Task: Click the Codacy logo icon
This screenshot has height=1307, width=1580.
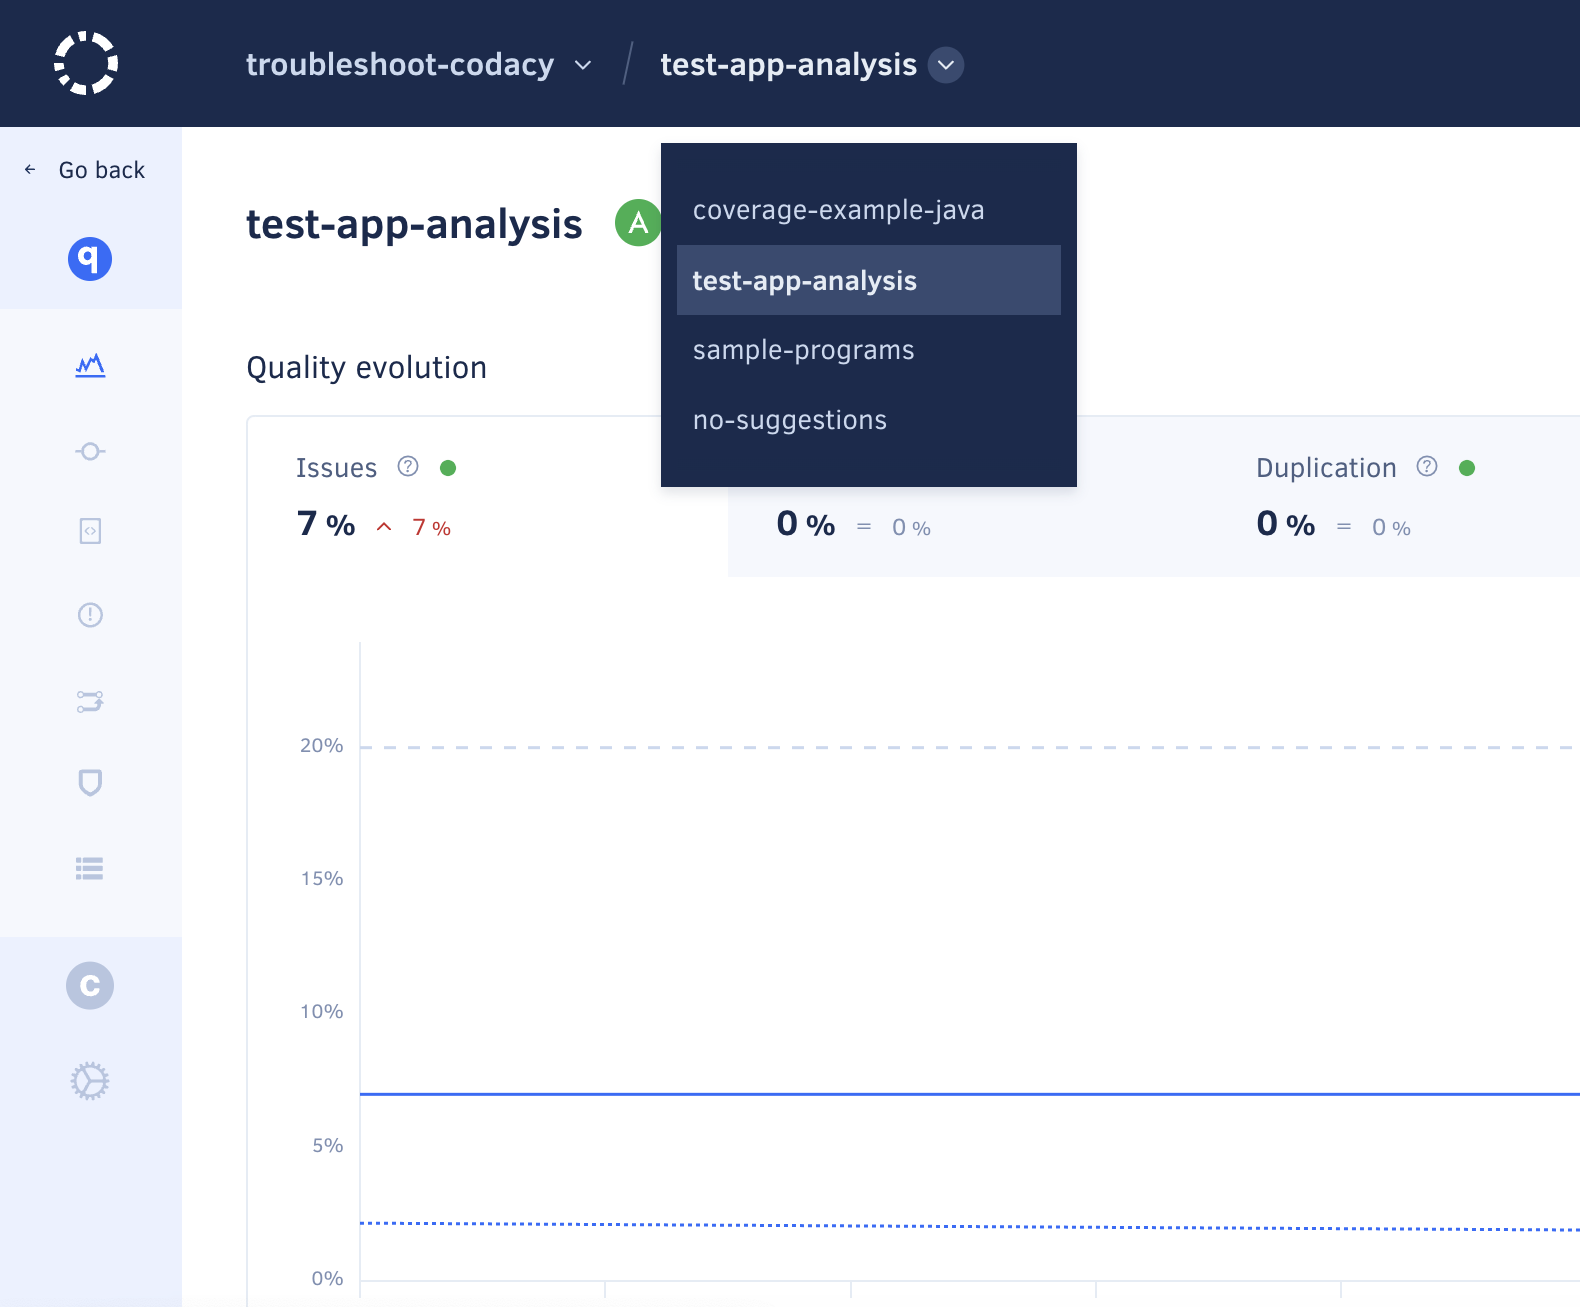Action: (86, 63)
